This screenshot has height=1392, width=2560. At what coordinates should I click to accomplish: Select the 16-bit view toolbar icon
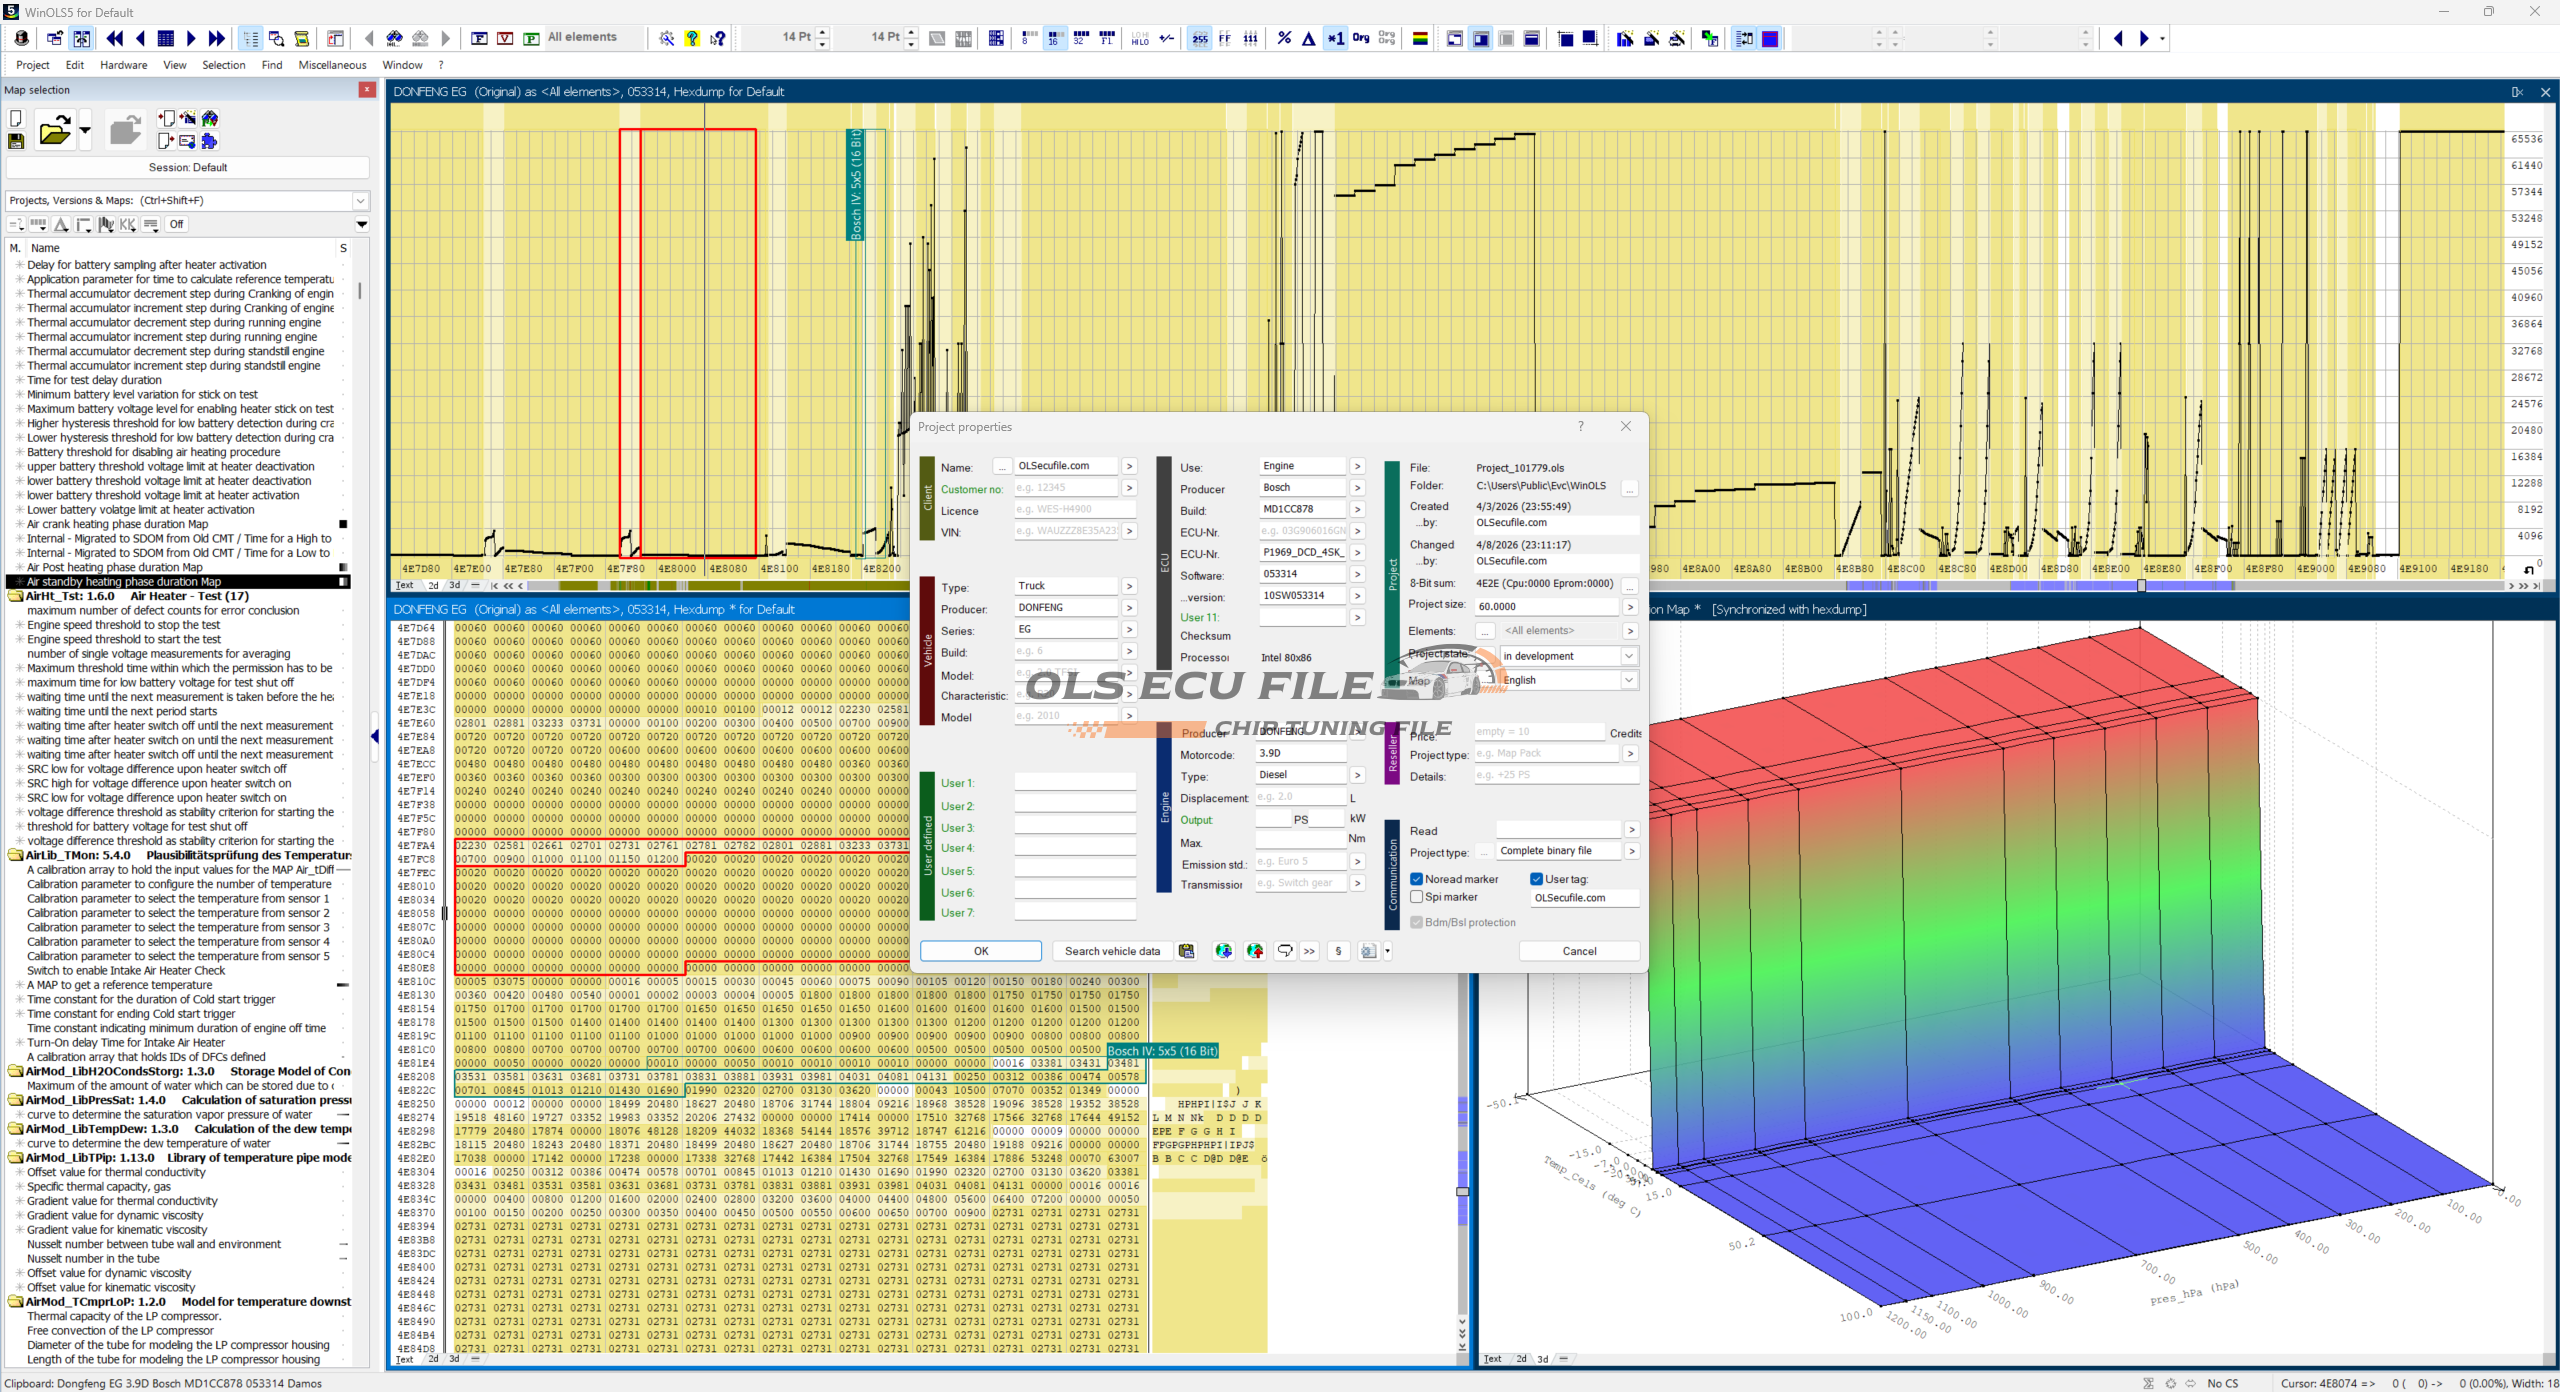click(1054, 38)
